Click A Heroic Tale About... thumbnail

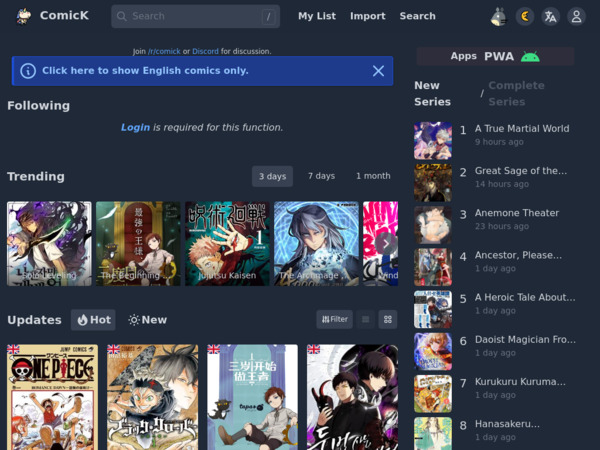click(x=433, y=309)
